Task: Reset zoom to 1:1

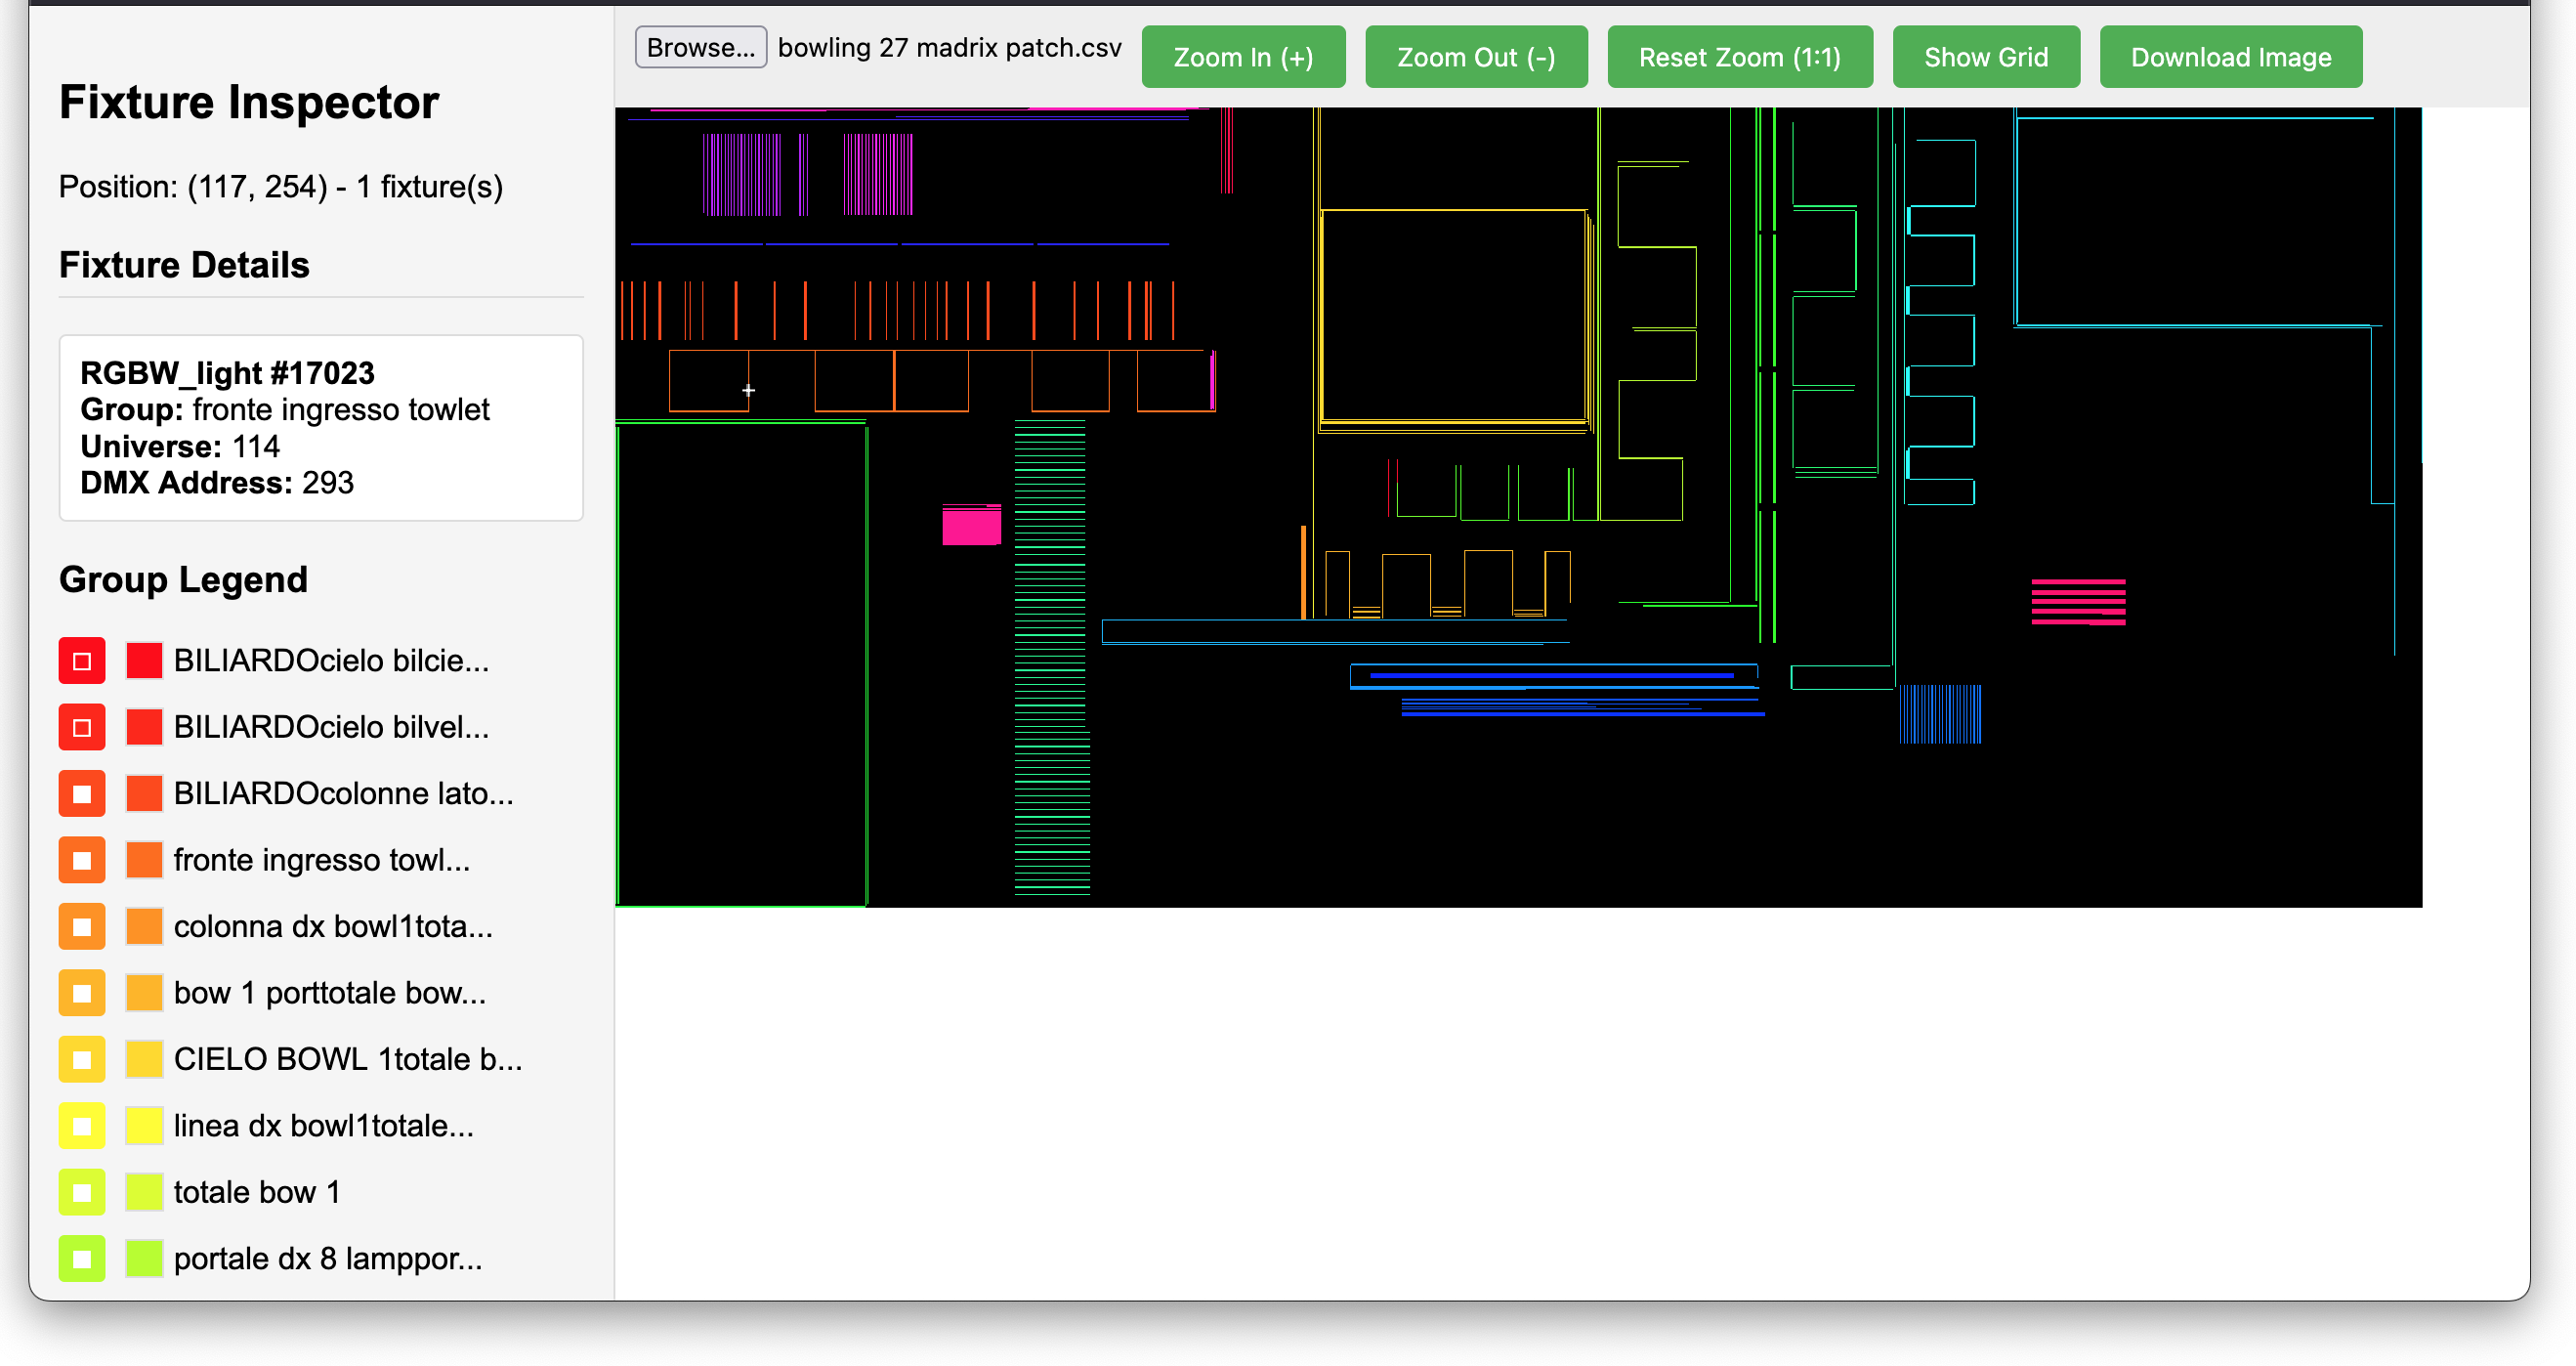Action: pyautogui.click(x=1739, y=57)
